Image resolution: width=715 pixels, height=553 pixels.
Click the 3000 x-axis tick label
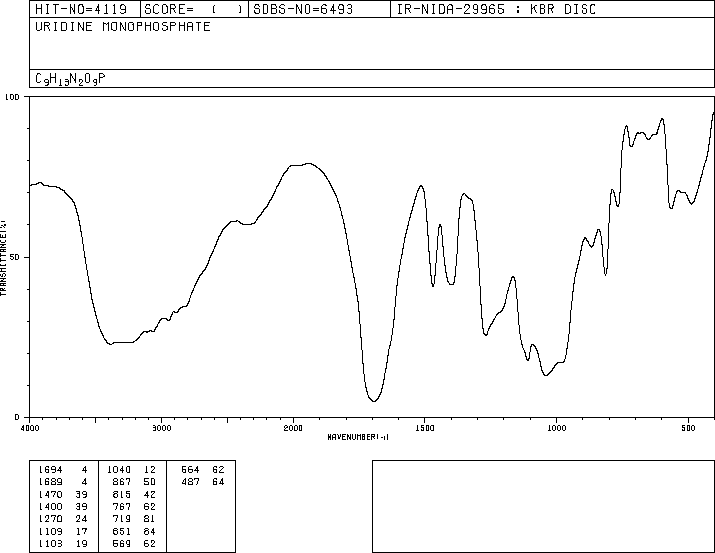(x=161, y=428)
